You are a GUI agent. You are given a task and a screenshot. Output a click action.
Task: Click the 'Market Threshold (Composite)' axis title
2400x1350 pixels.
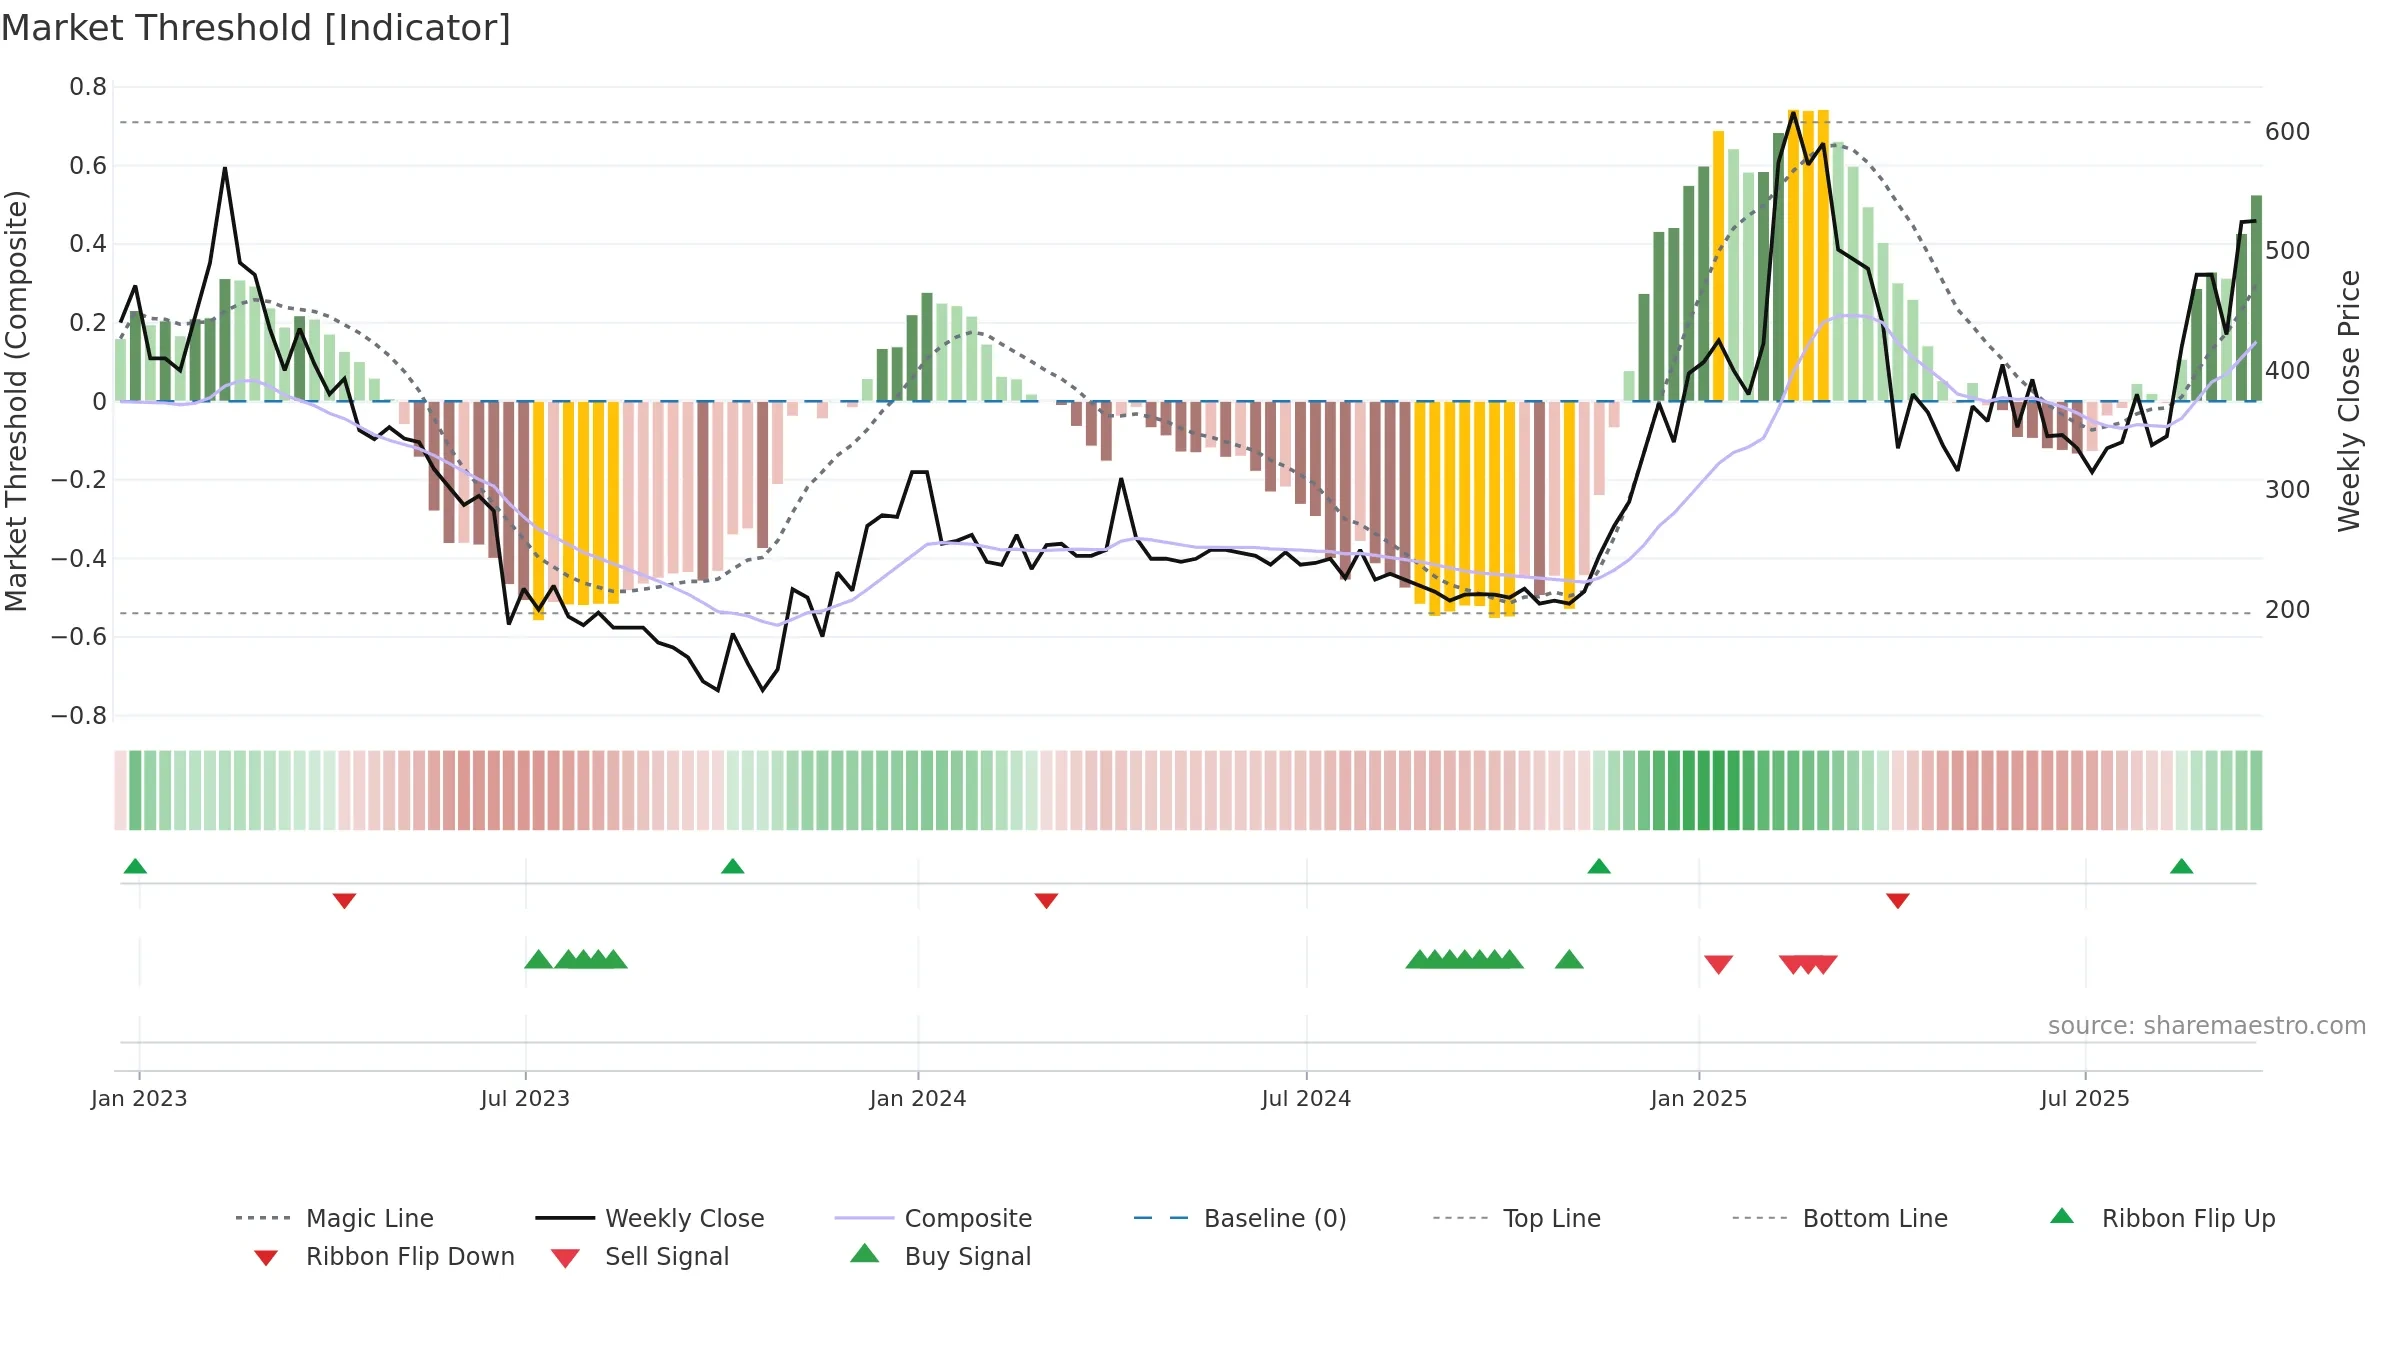[x=16, y=401]
